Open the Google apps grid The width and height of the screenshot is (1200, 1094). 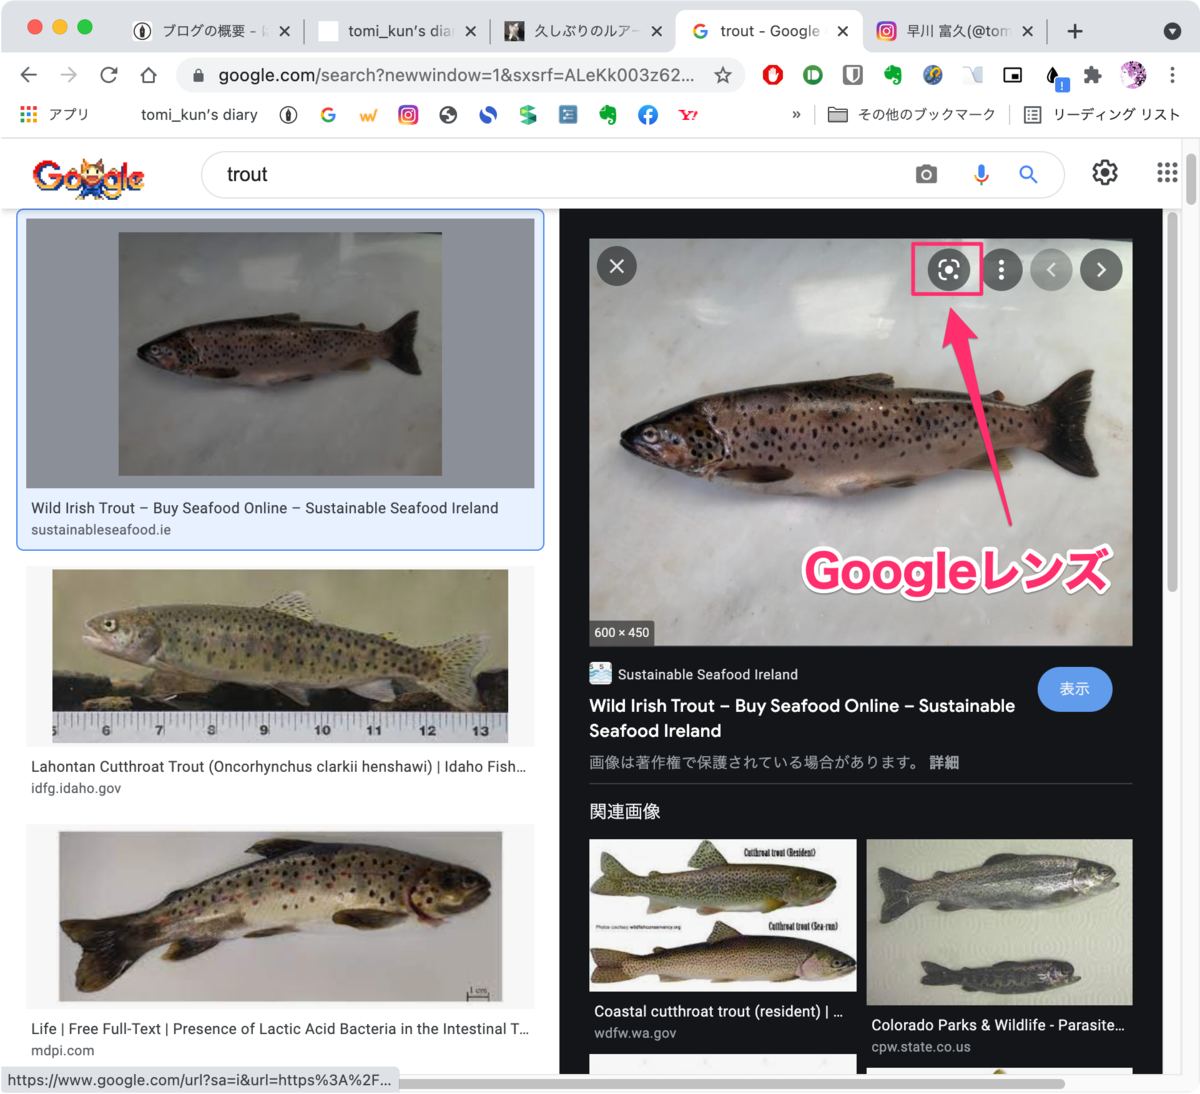click(1167, 173)
